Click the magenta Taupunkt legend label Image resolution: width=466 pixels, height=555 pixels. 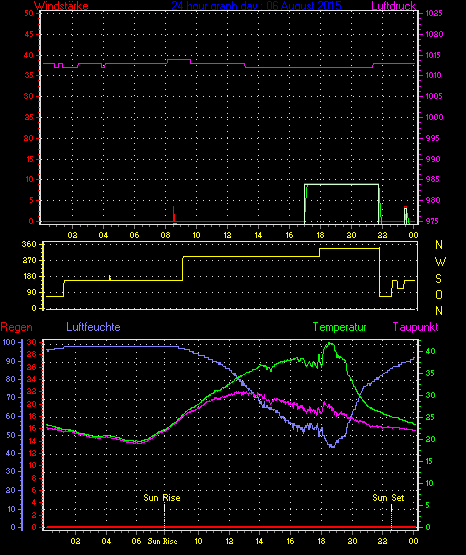click(x=415, y=327)
